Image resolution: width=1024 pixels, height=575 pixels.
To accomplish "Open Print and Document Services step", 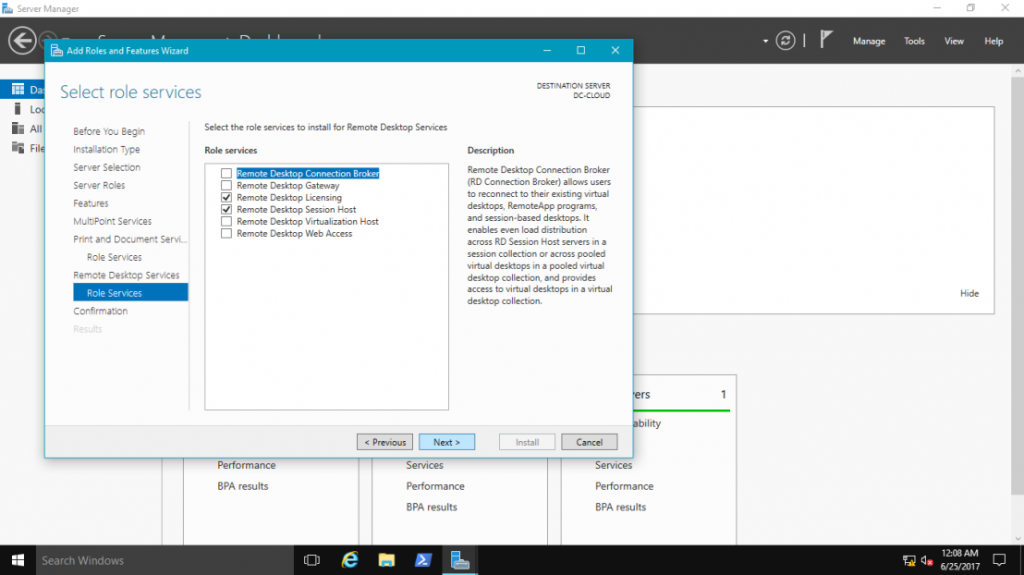I will tap(130, 239).
